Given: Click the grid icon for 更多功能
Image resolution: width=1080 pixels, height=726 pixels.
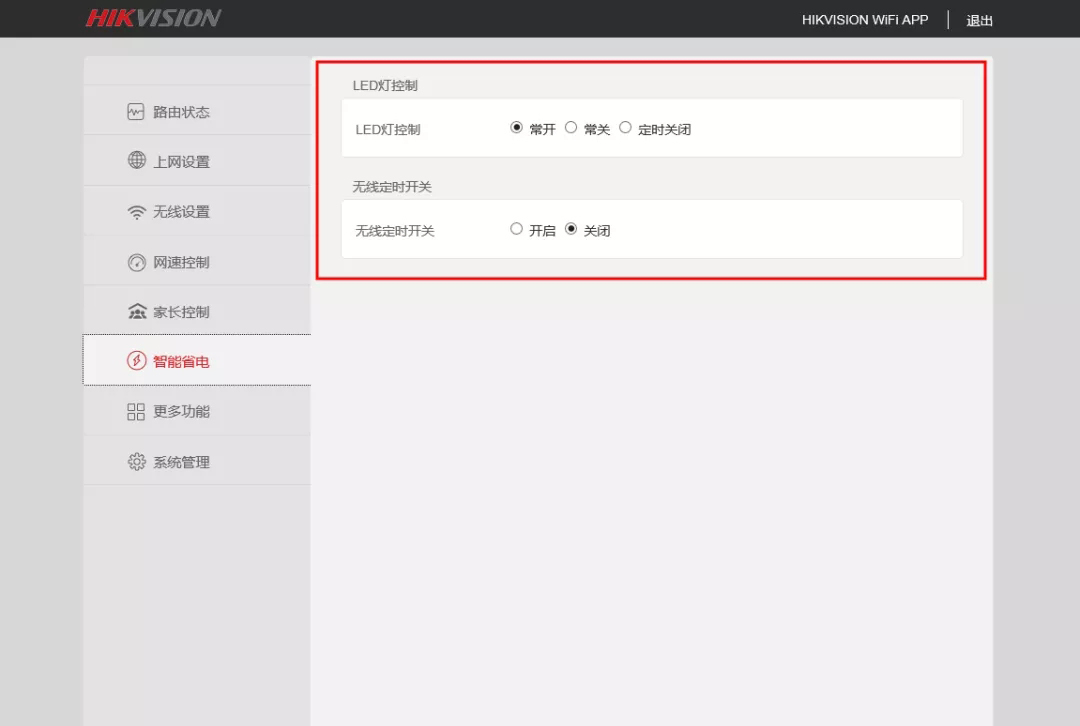Looking at the screenshot, I should click(x=136, y=412).
